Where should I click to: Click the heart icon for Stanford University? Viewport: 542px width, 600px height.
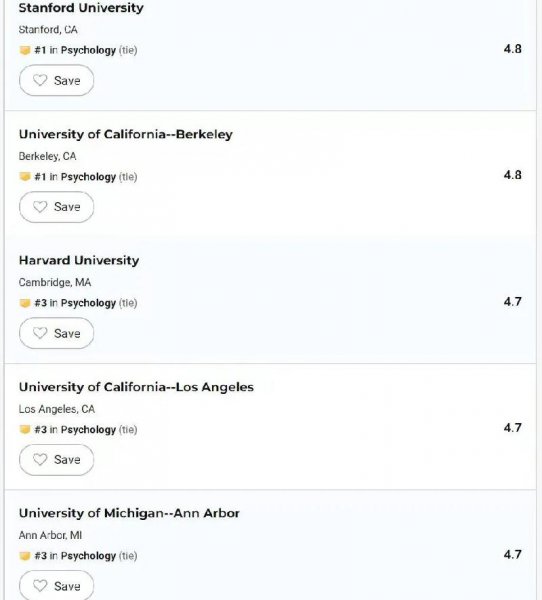pos(40,80)
